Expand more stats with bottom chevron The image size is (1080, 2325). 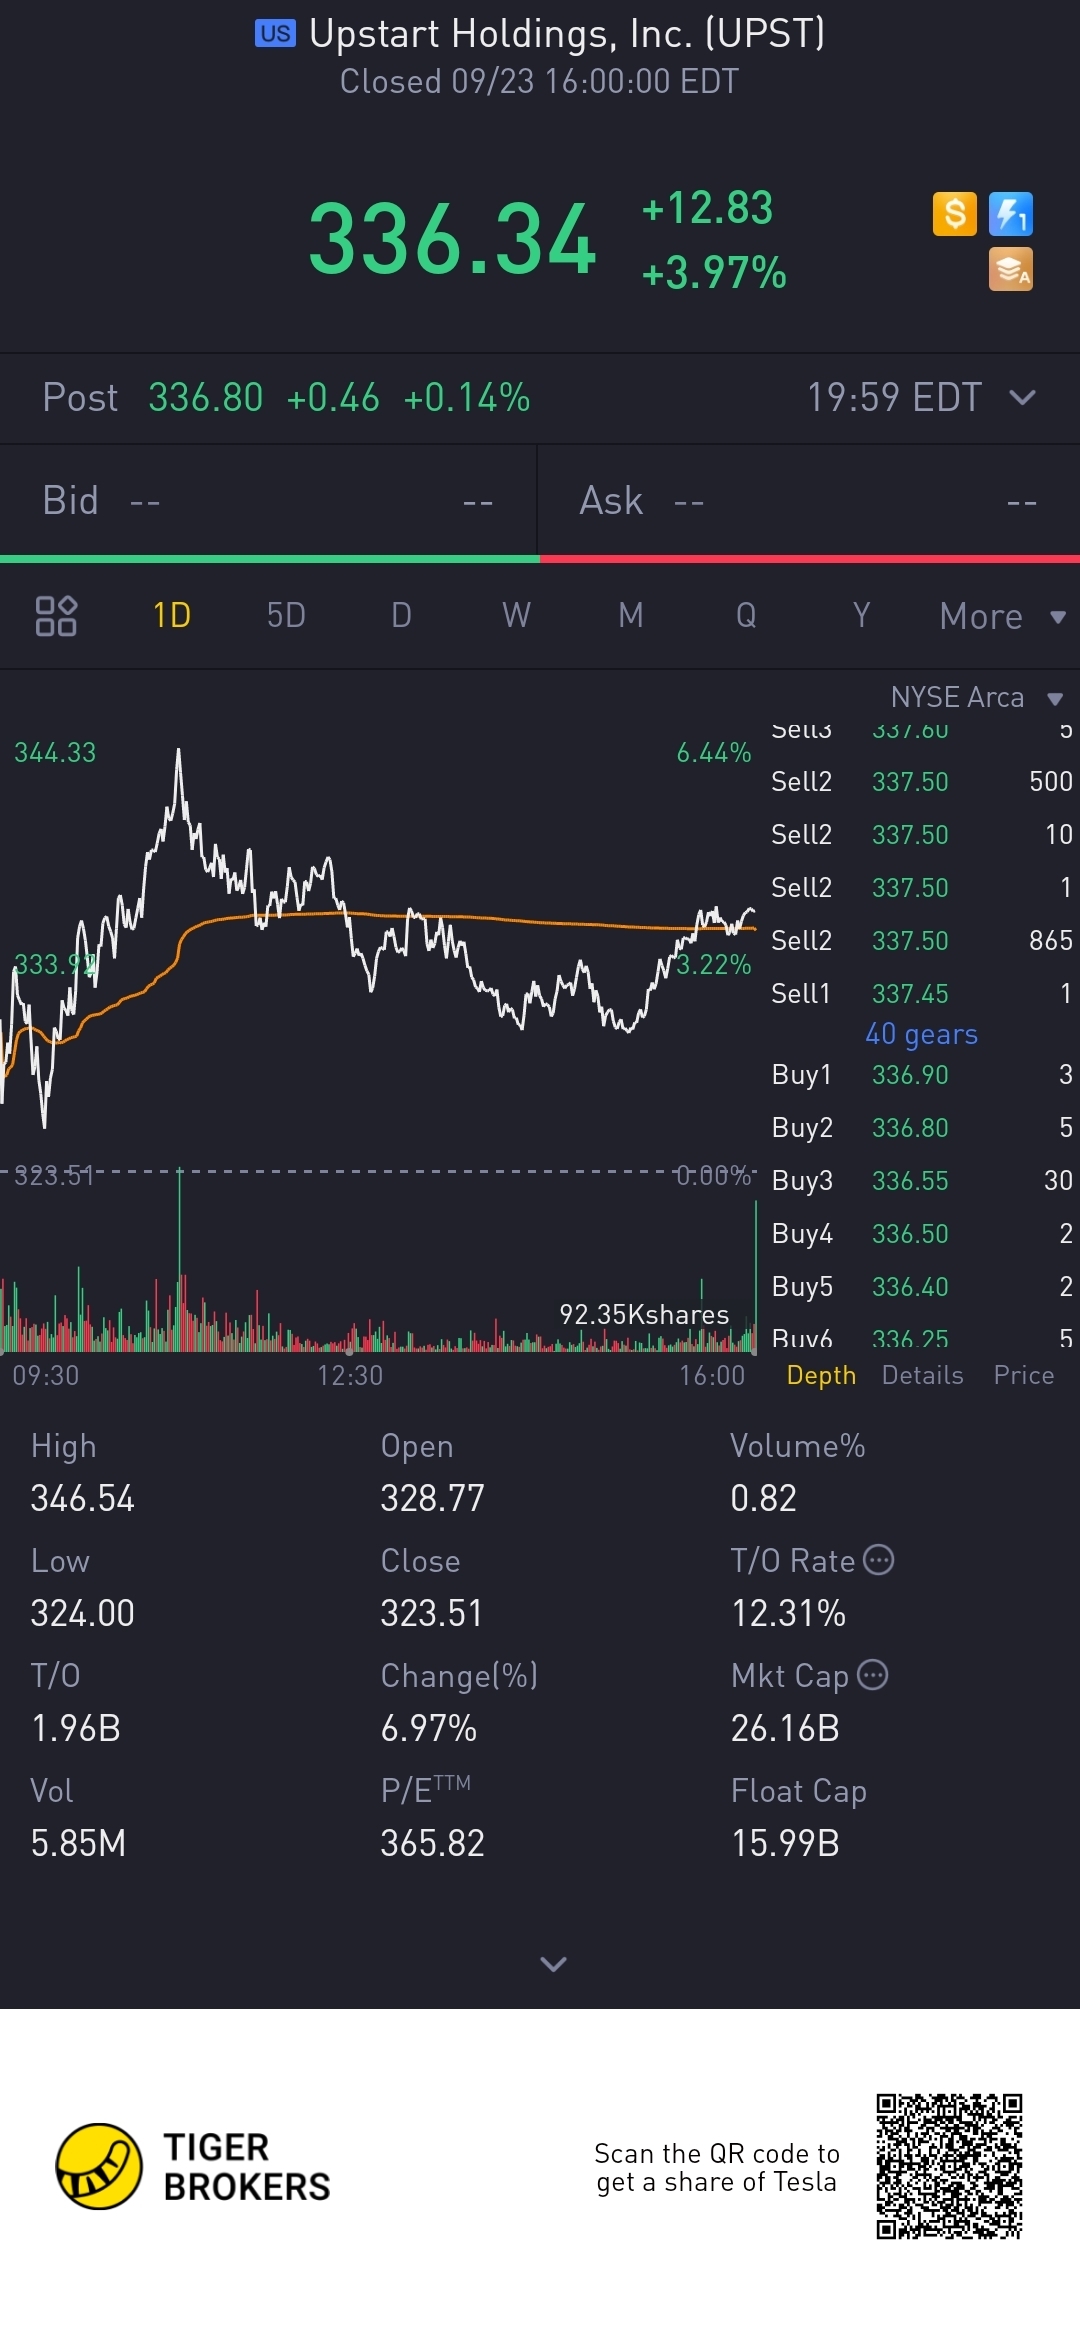click(x=553, y=1964)
